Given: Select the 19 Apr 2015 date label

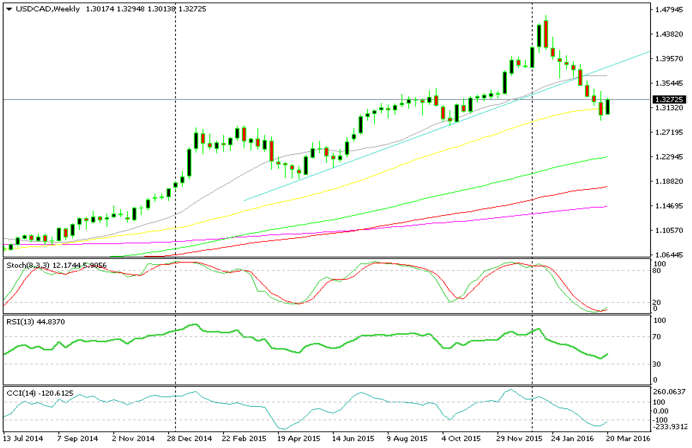Looking at the screenshot, I should pos(299,438).
